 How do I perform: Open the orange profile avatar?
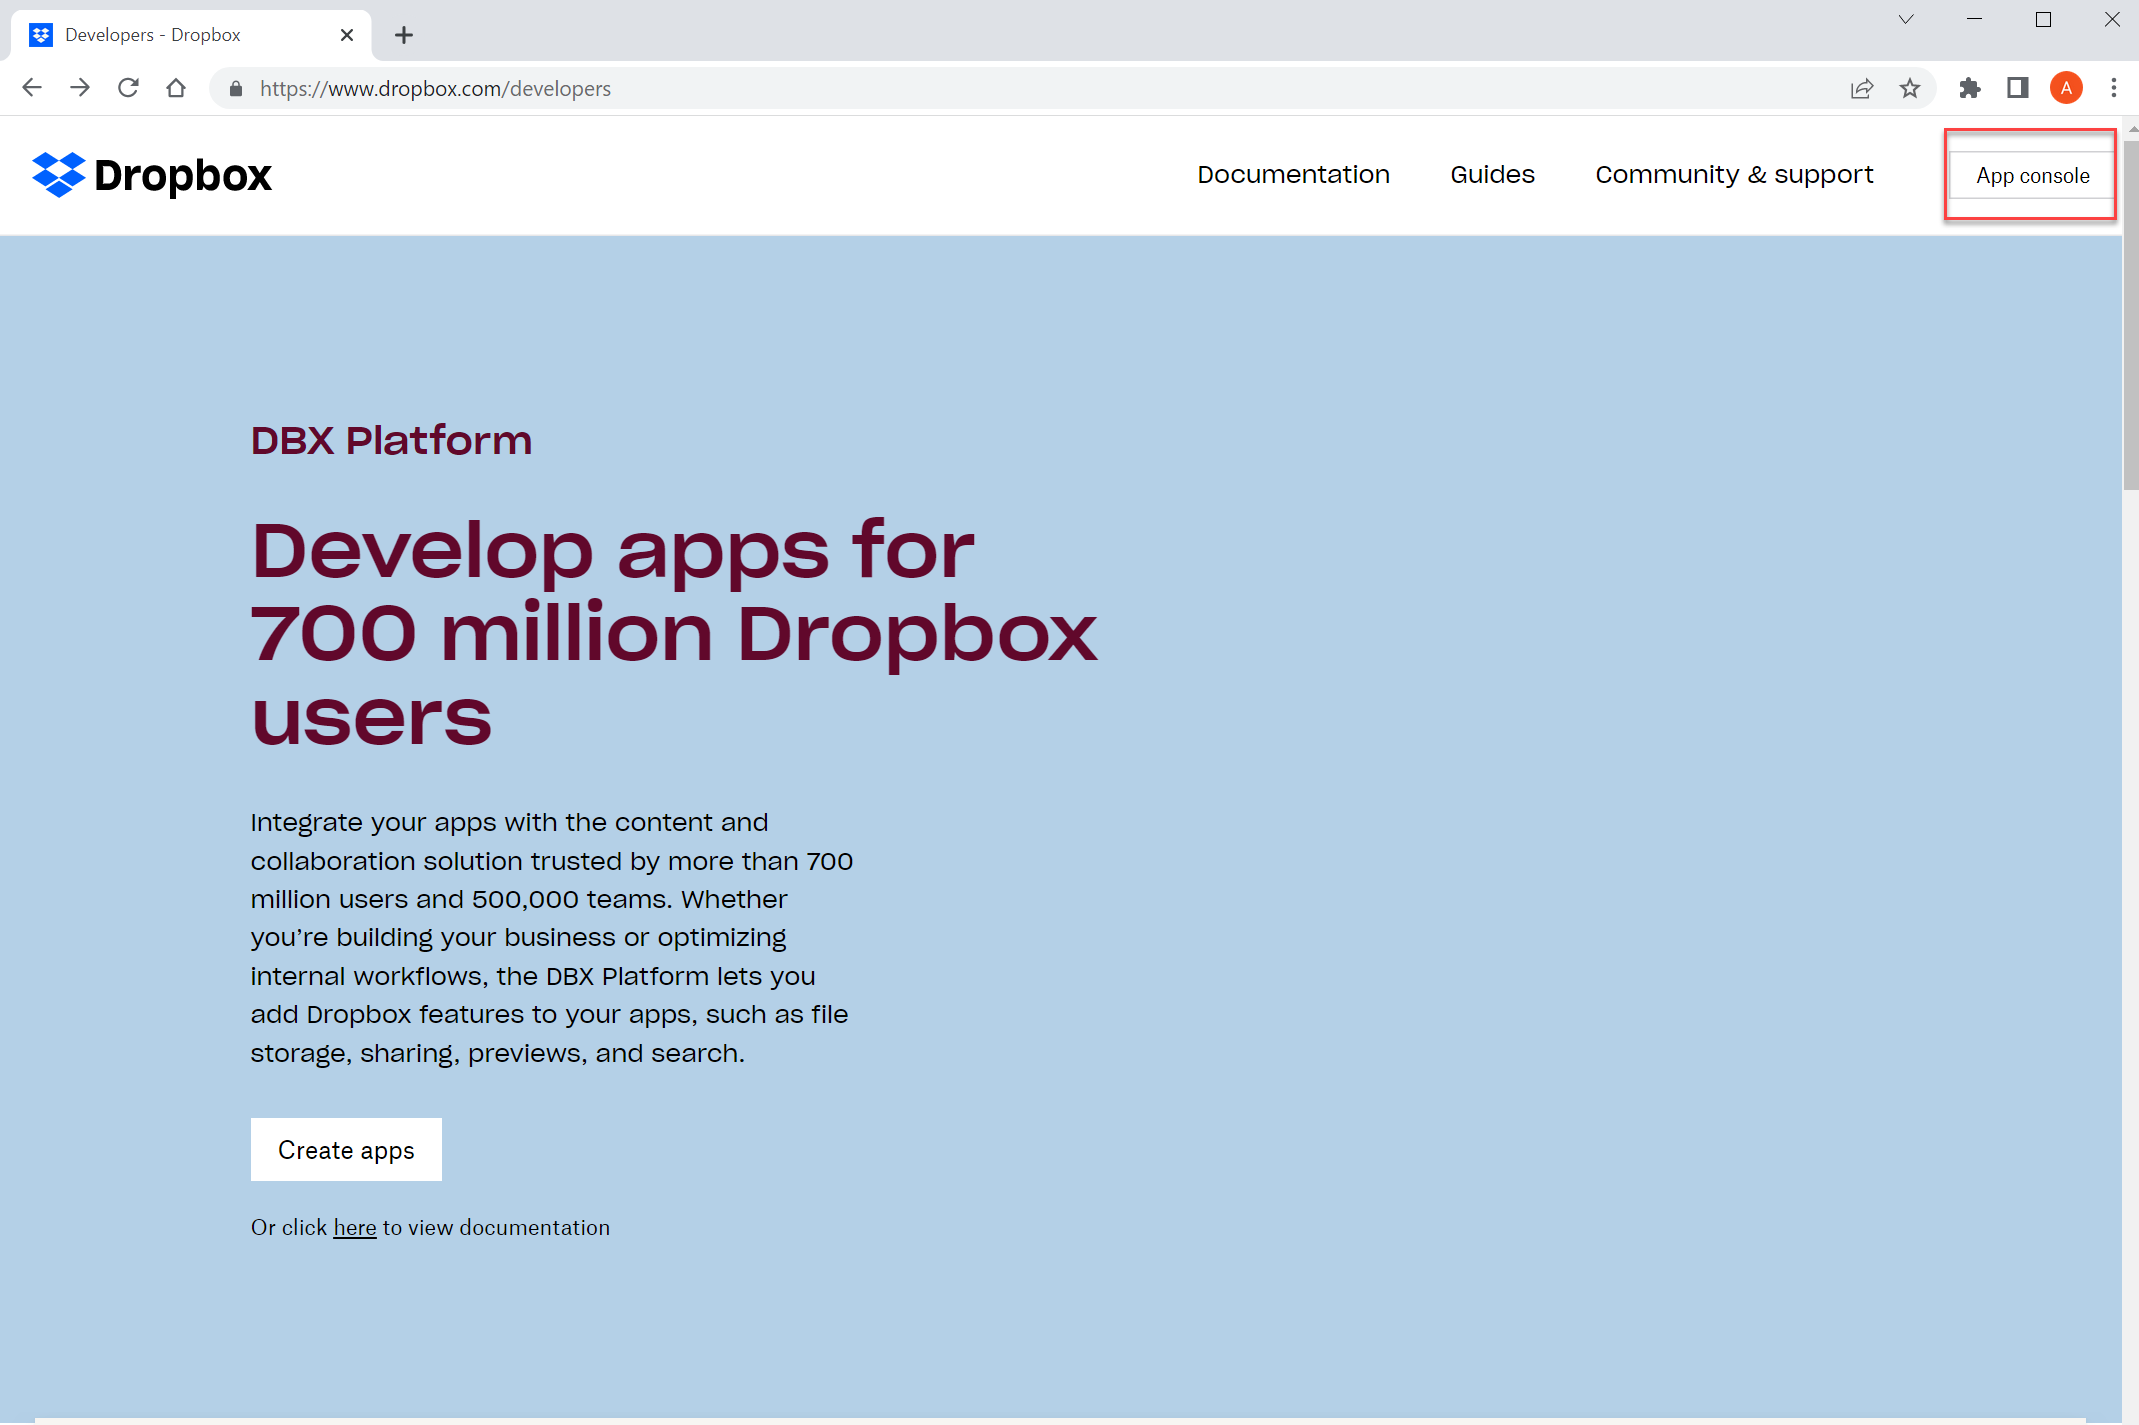click(2066, 88)
